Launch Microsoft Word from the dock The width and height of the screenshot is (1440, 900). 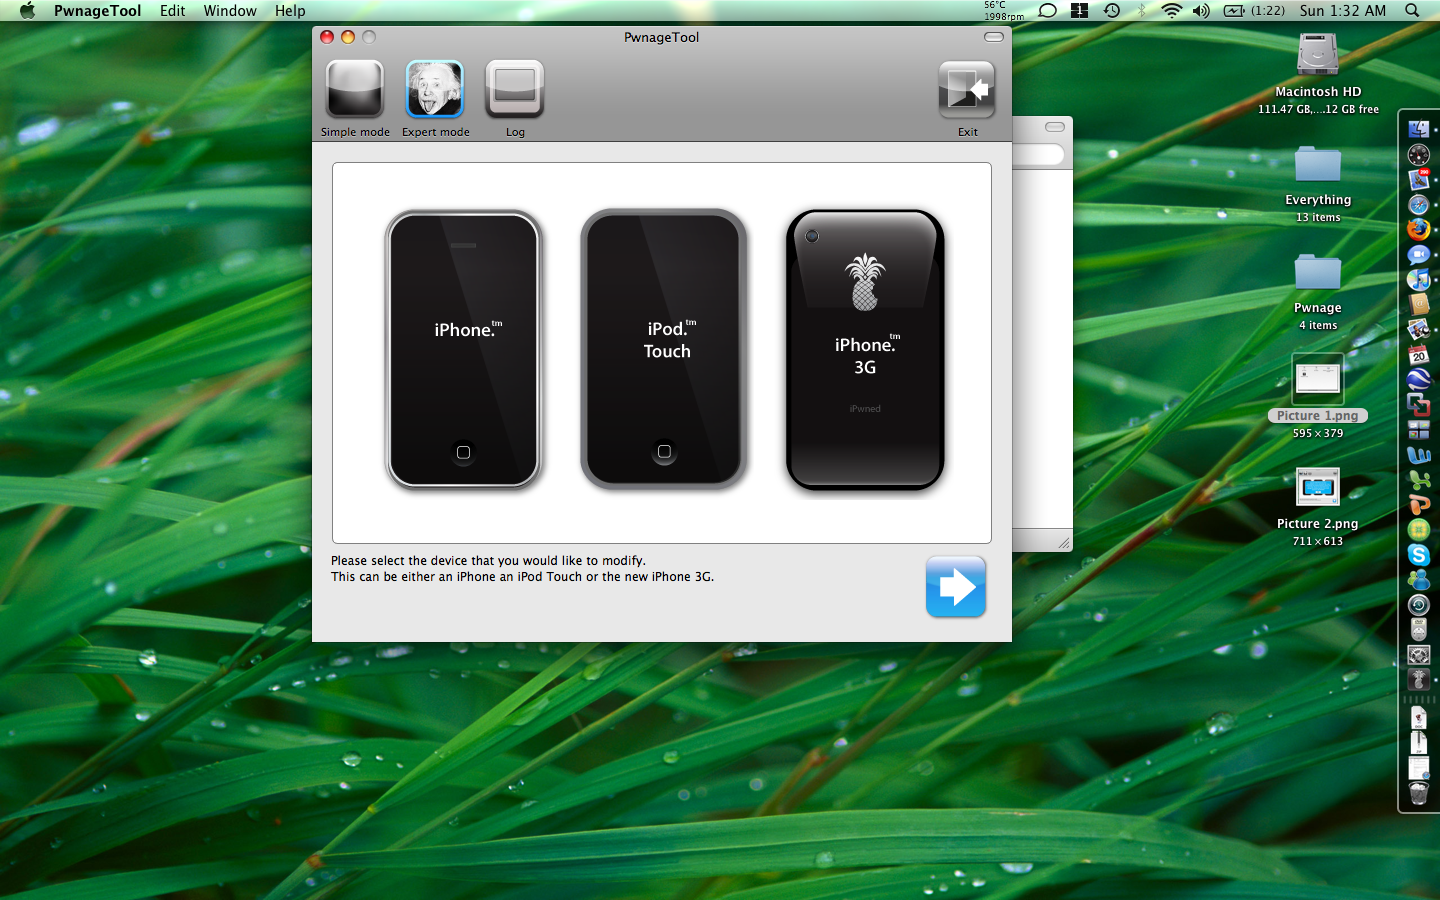(x=1419, y=454)
